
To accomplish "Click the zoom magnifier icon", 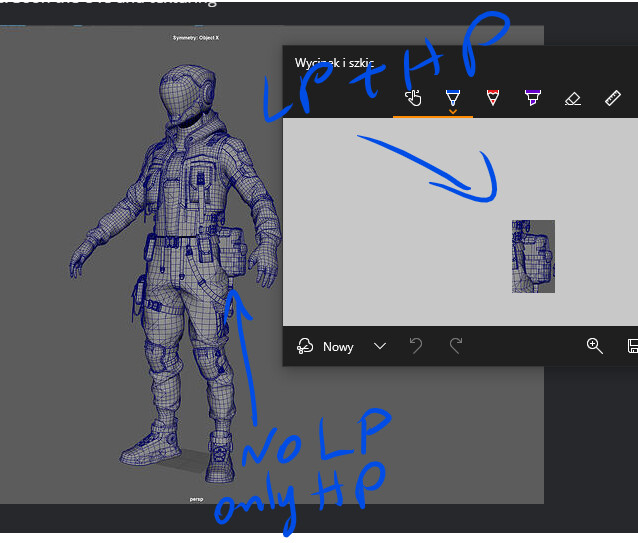I will (594, 346).
